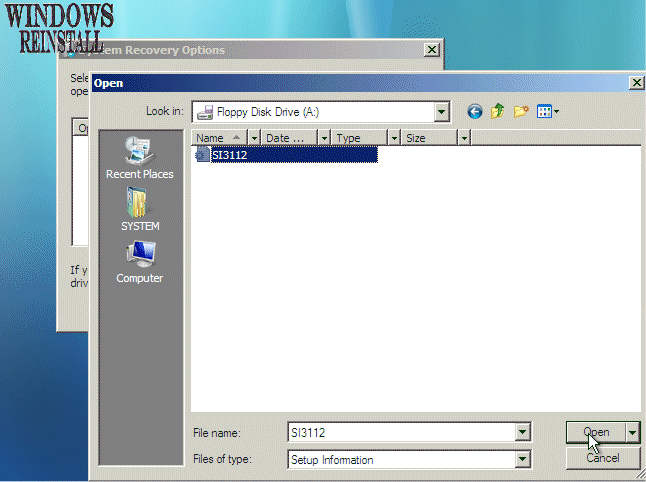Open Recent Places in the sidebar
646x482 pixels.
coord(139,158)
